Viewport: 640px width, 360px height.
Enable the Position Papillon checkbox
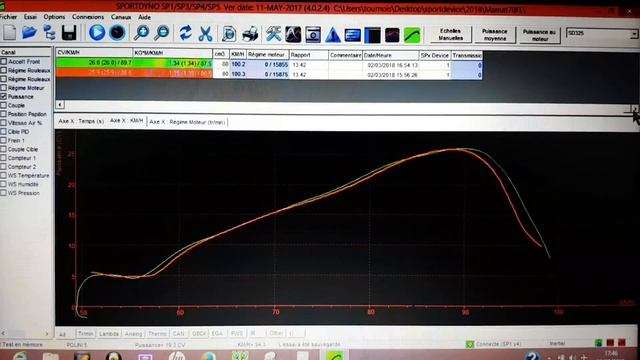[x=4, y=114]
